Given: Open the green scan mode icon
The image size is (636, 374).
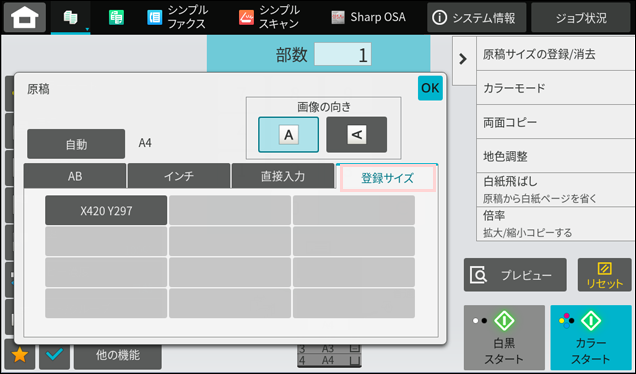Looking at the screenshot, I should click(116, 17).
